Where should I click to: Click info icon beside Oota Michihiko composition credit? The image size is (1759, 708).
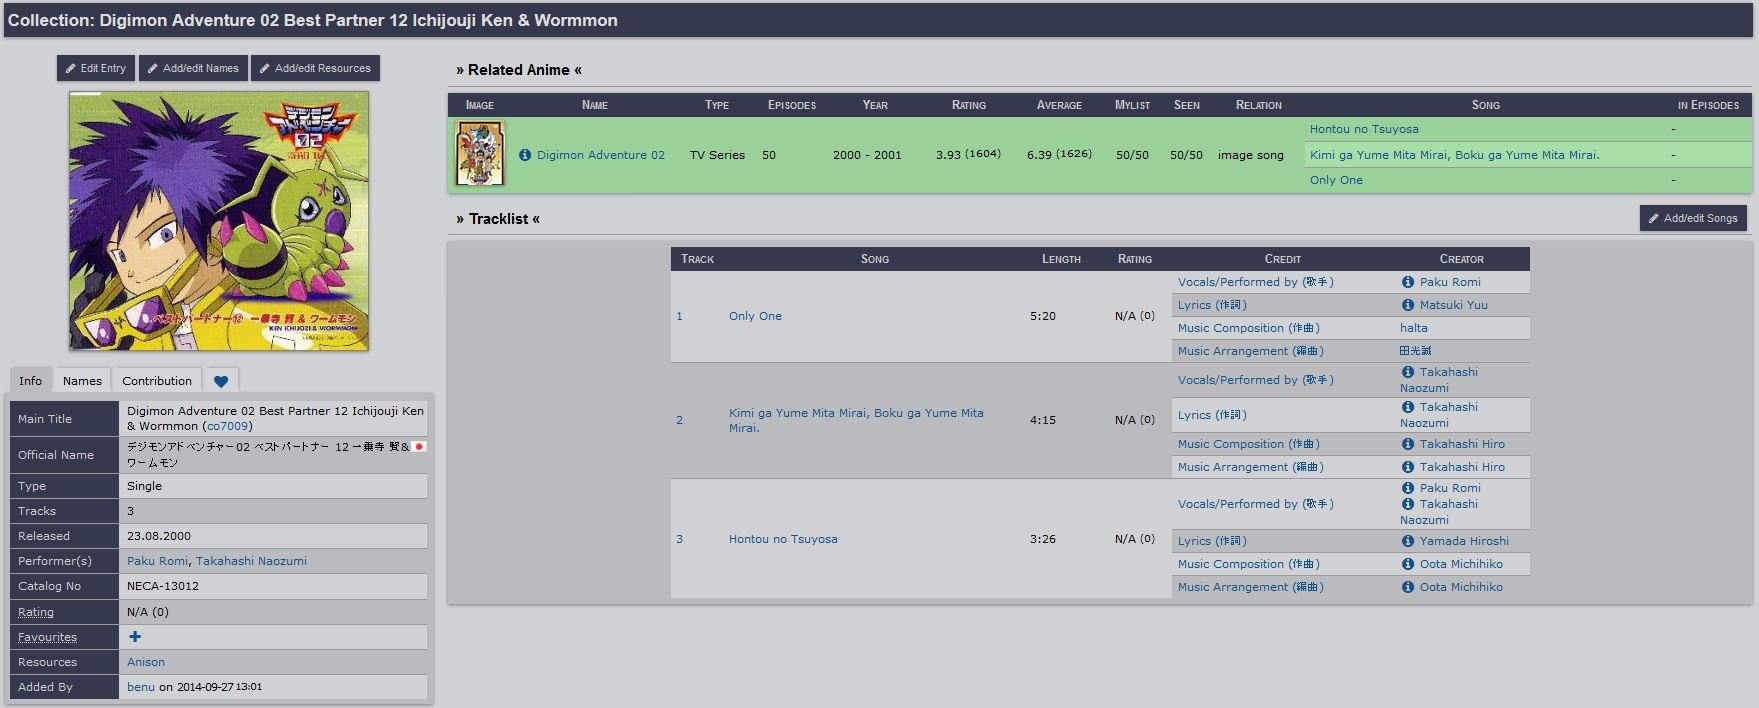[1408, 564]
